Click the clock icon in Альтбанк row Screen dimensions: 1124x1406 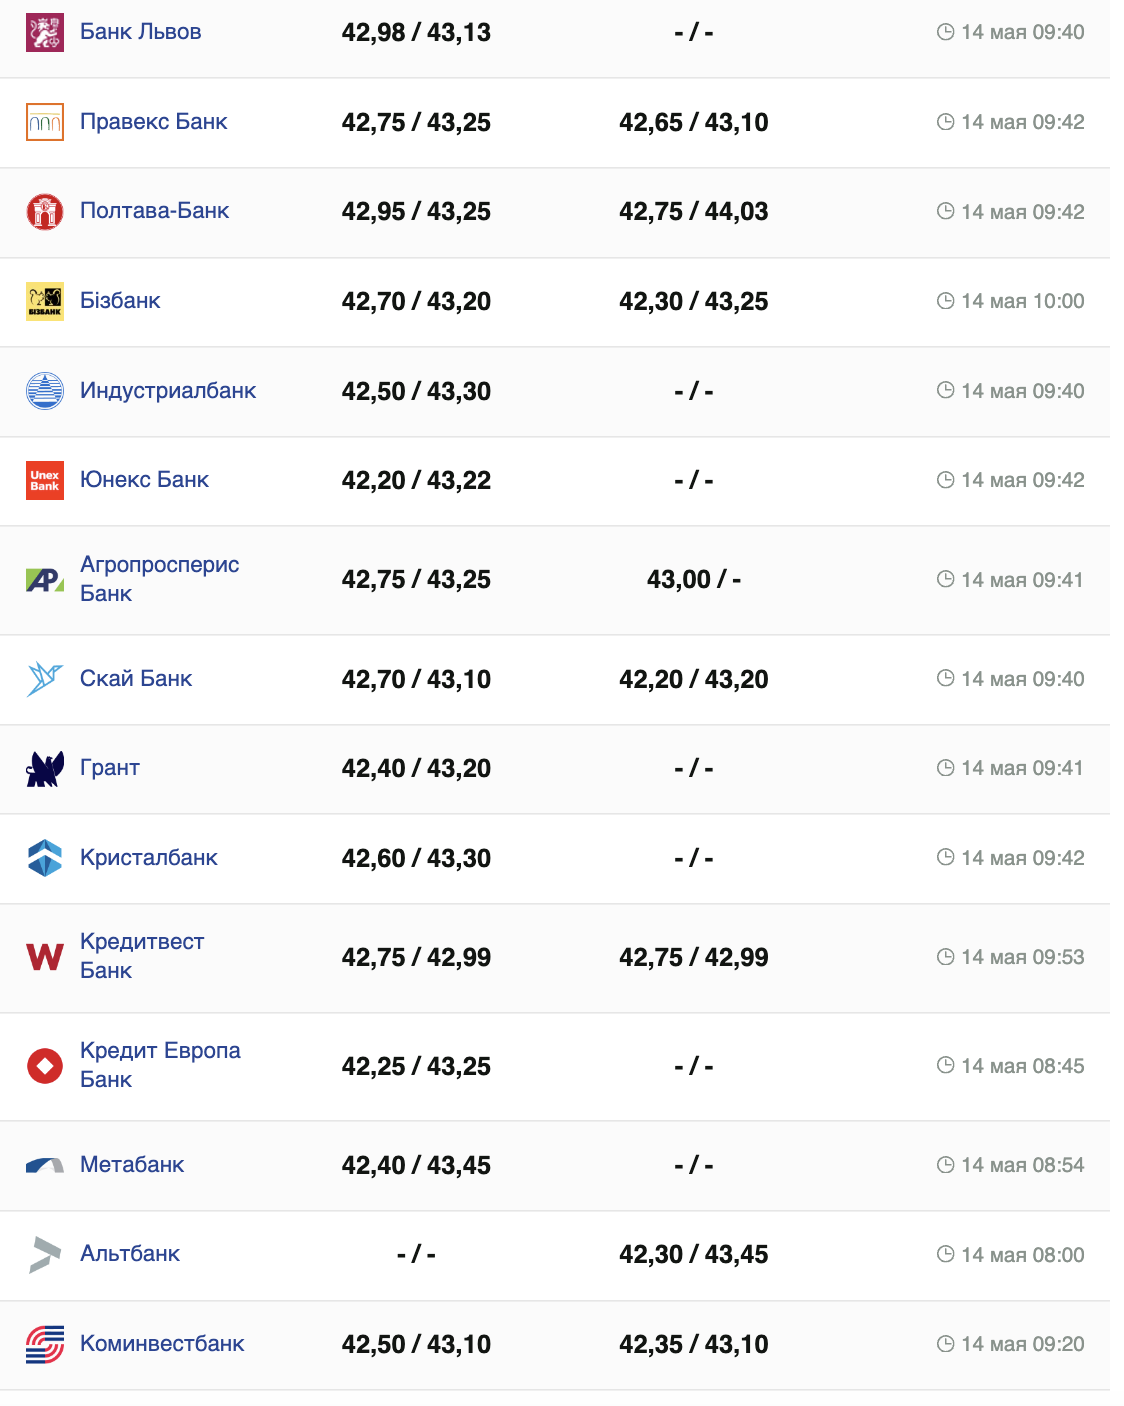945,1254
